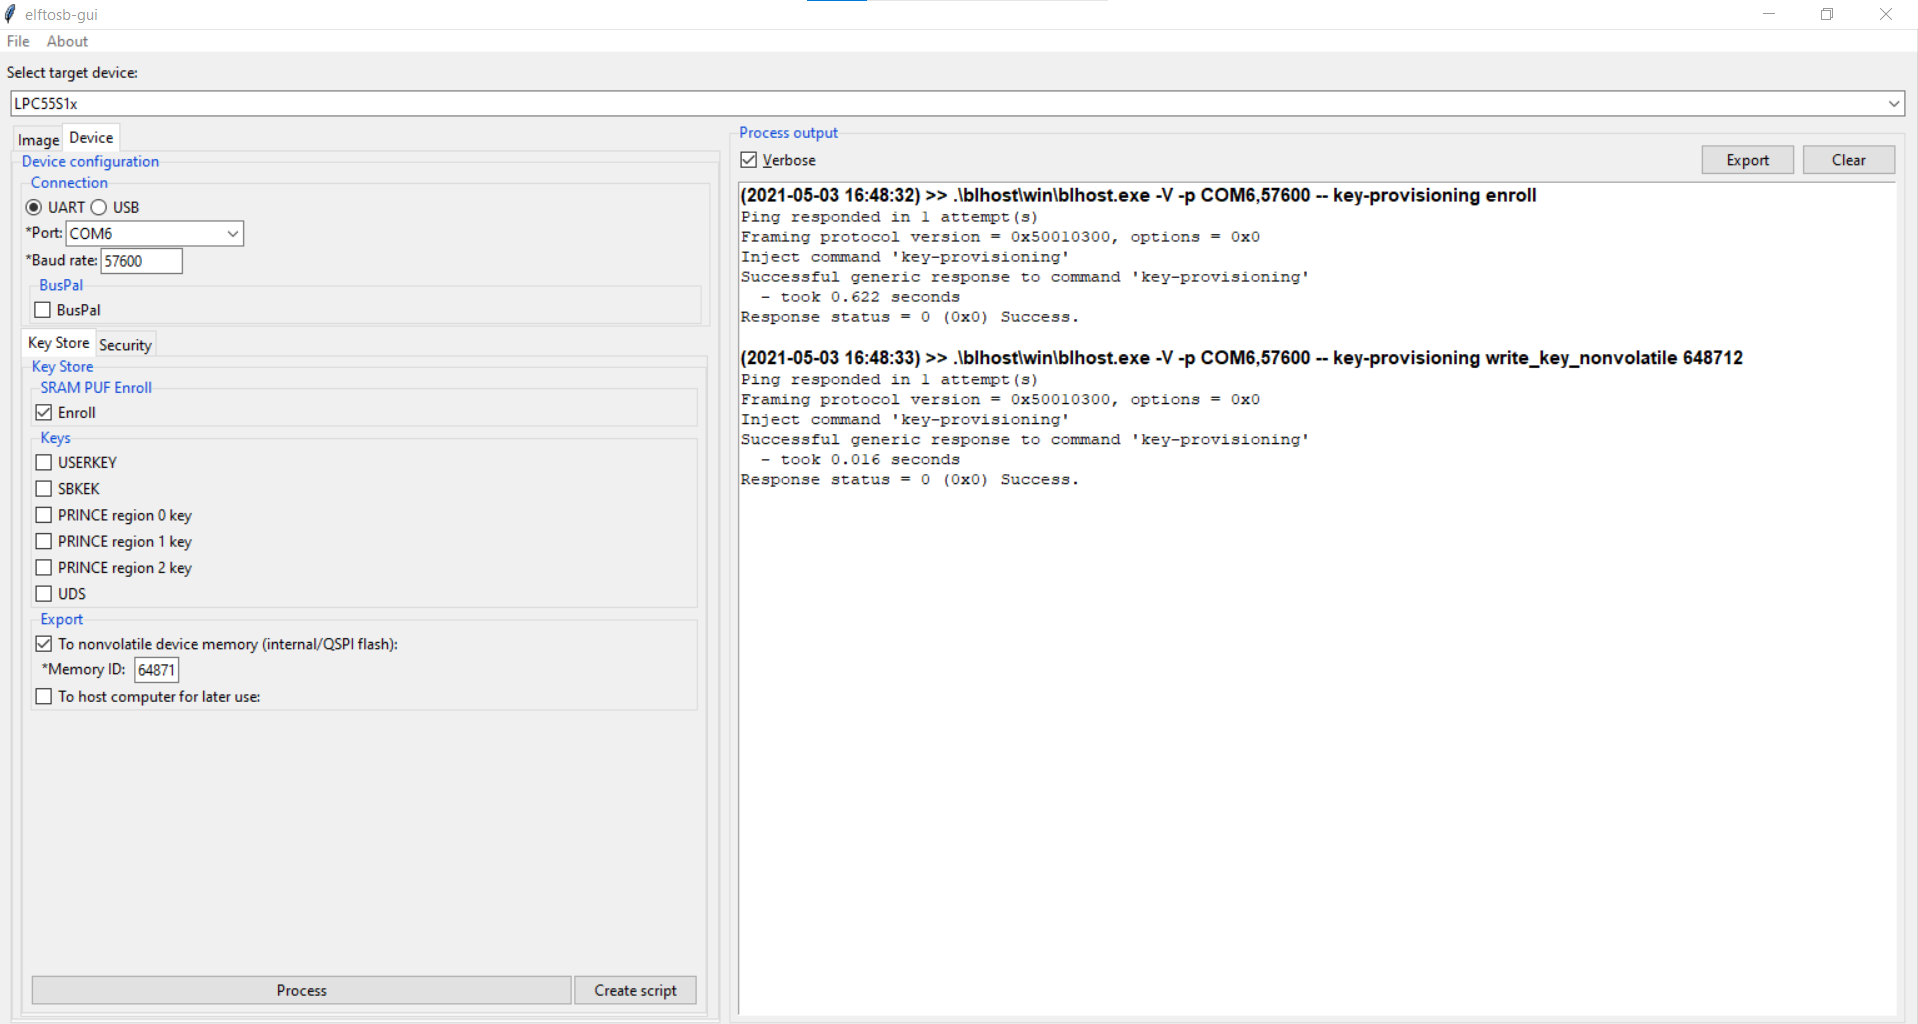Click 'took 0.016 seconds' output line
Screen dimensions: 1918x1024
pyautogui.click(x=860, y=460)
